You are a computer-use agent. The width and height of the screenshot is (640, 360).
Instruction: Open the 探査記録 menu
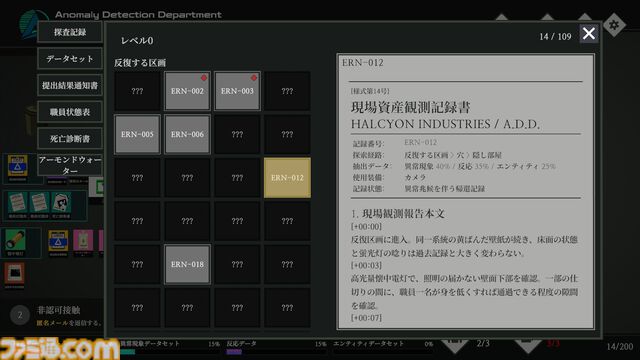(x=70, y=32)
